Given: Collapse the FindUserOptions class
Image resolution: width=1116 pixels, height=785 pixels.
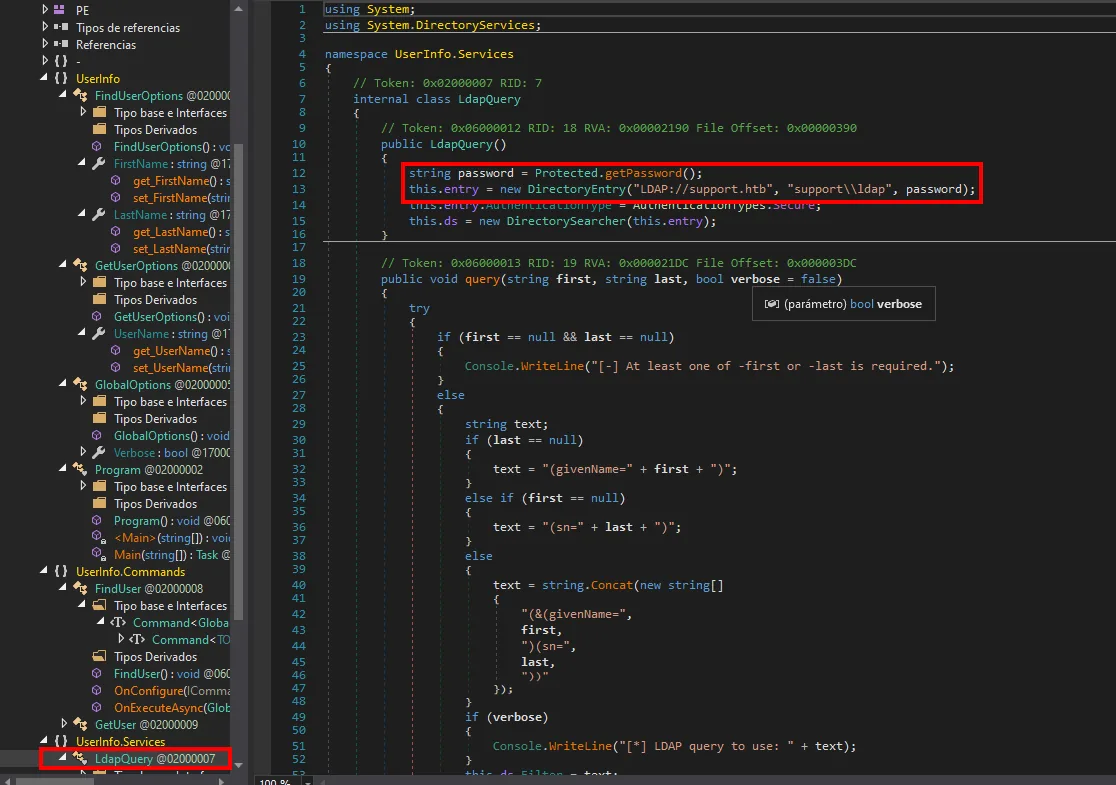Looking at the screenshot, I should (63, 95).
